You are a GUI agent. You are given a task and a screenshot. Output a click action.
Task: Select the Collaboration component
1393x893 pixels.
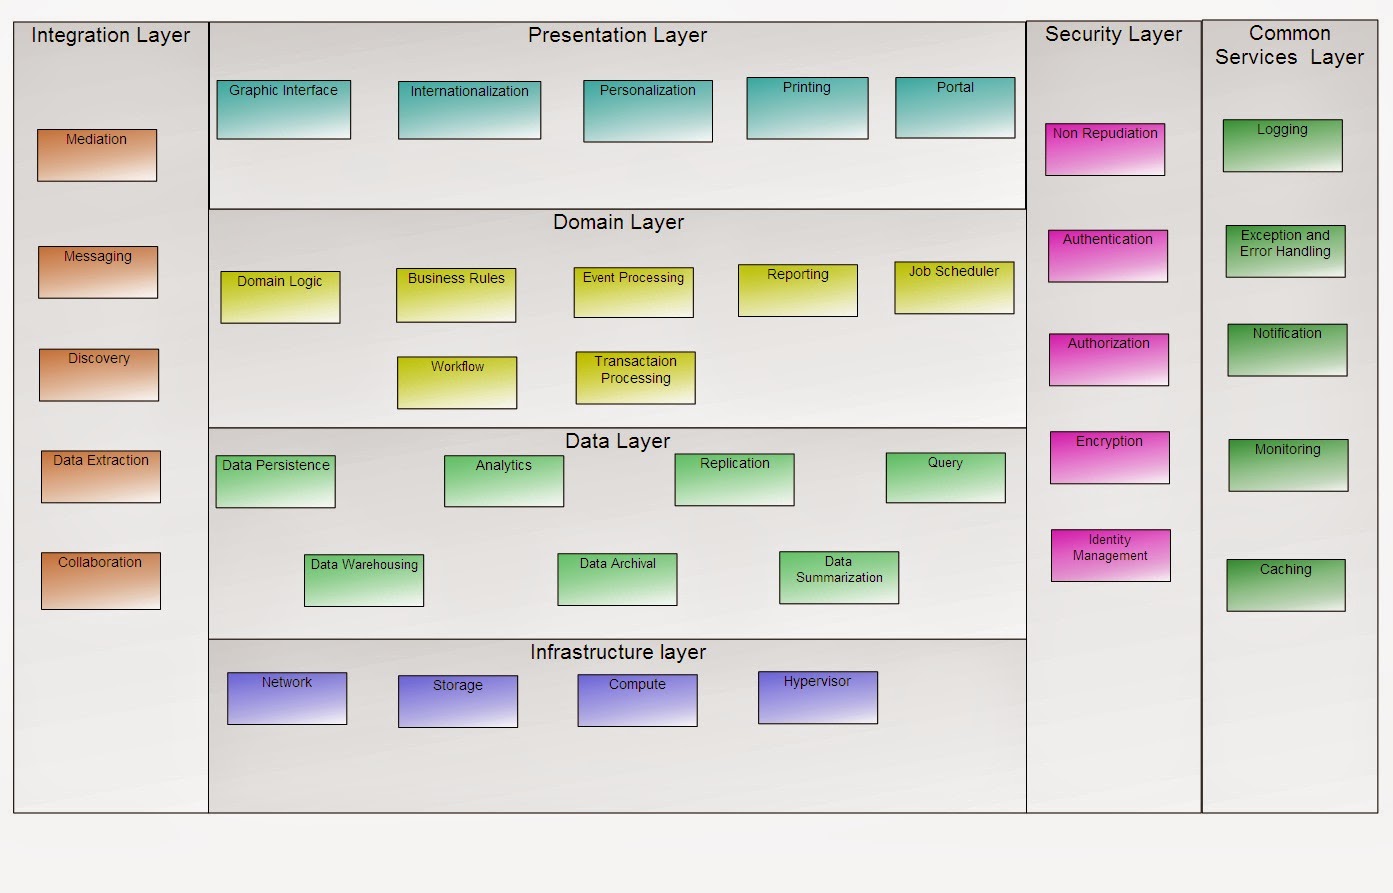click(x=100, y=580)
